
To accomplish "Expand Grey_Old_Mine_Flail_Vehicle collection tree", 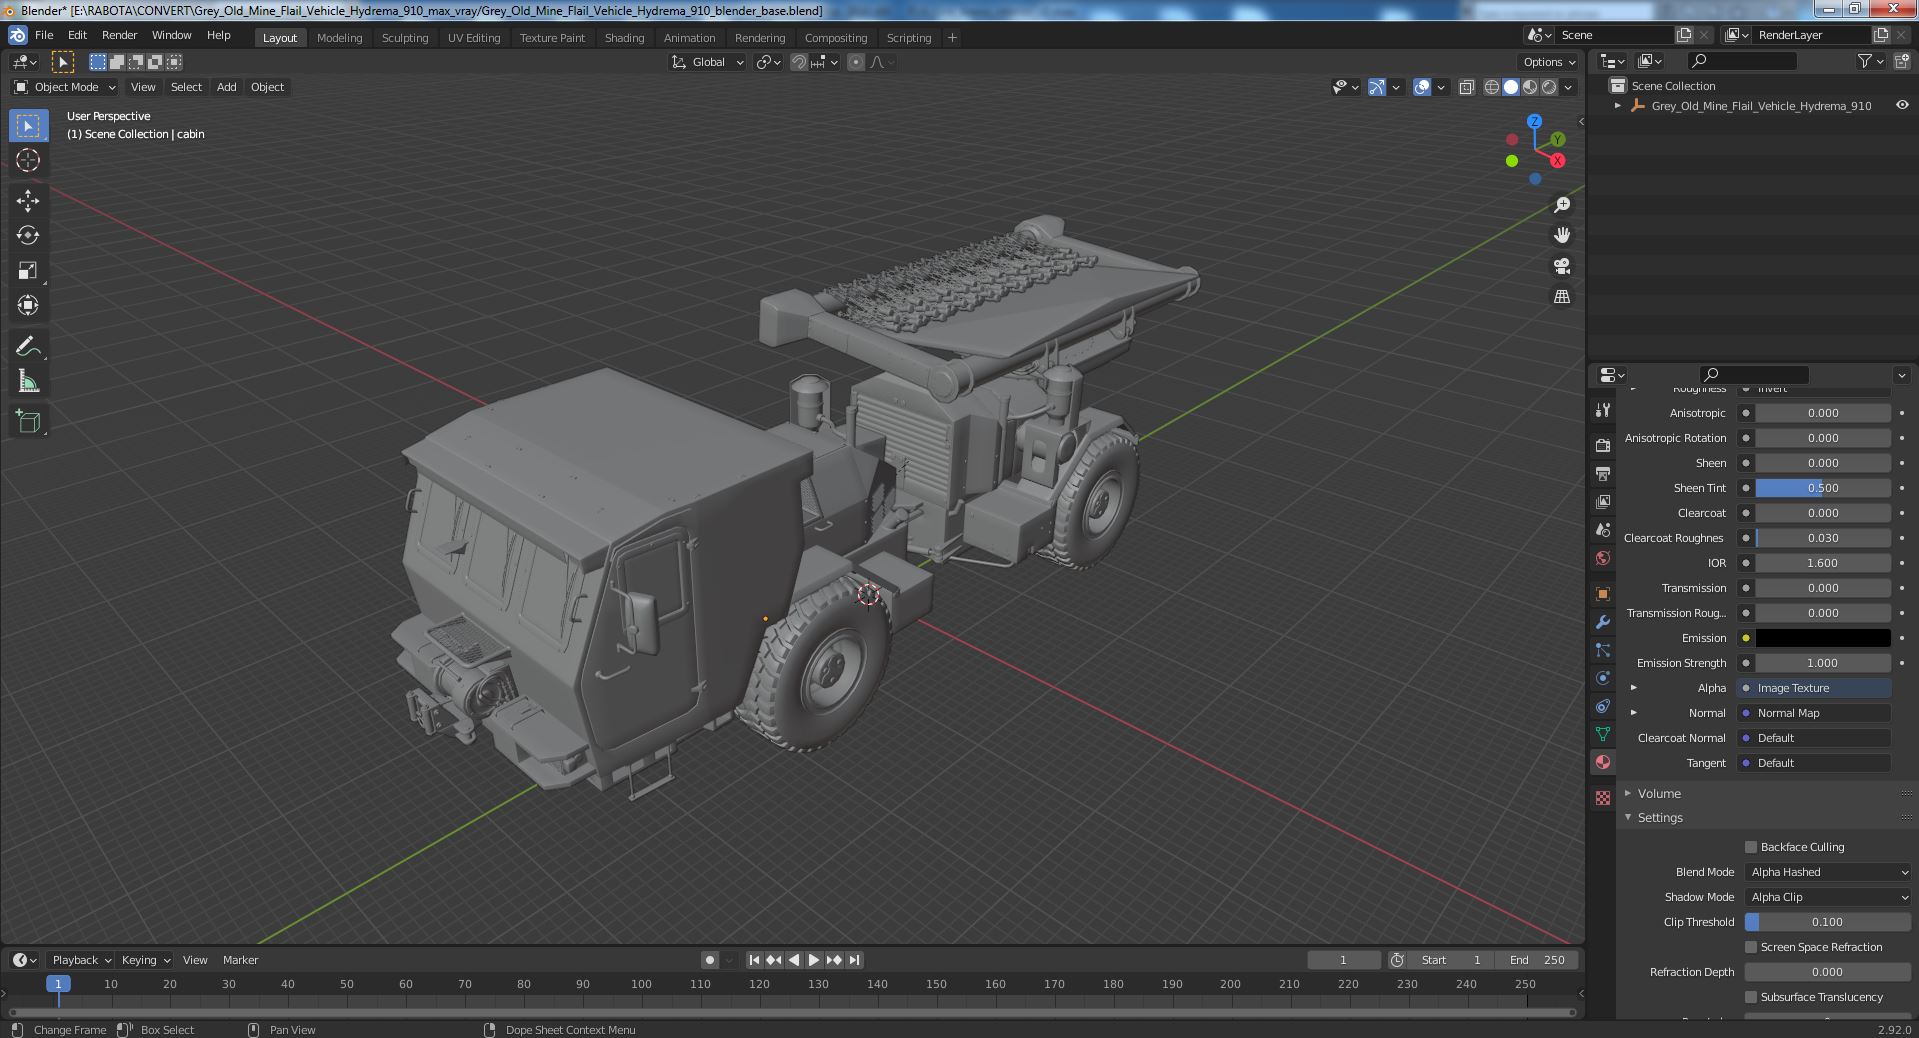I will (1618, 105).
